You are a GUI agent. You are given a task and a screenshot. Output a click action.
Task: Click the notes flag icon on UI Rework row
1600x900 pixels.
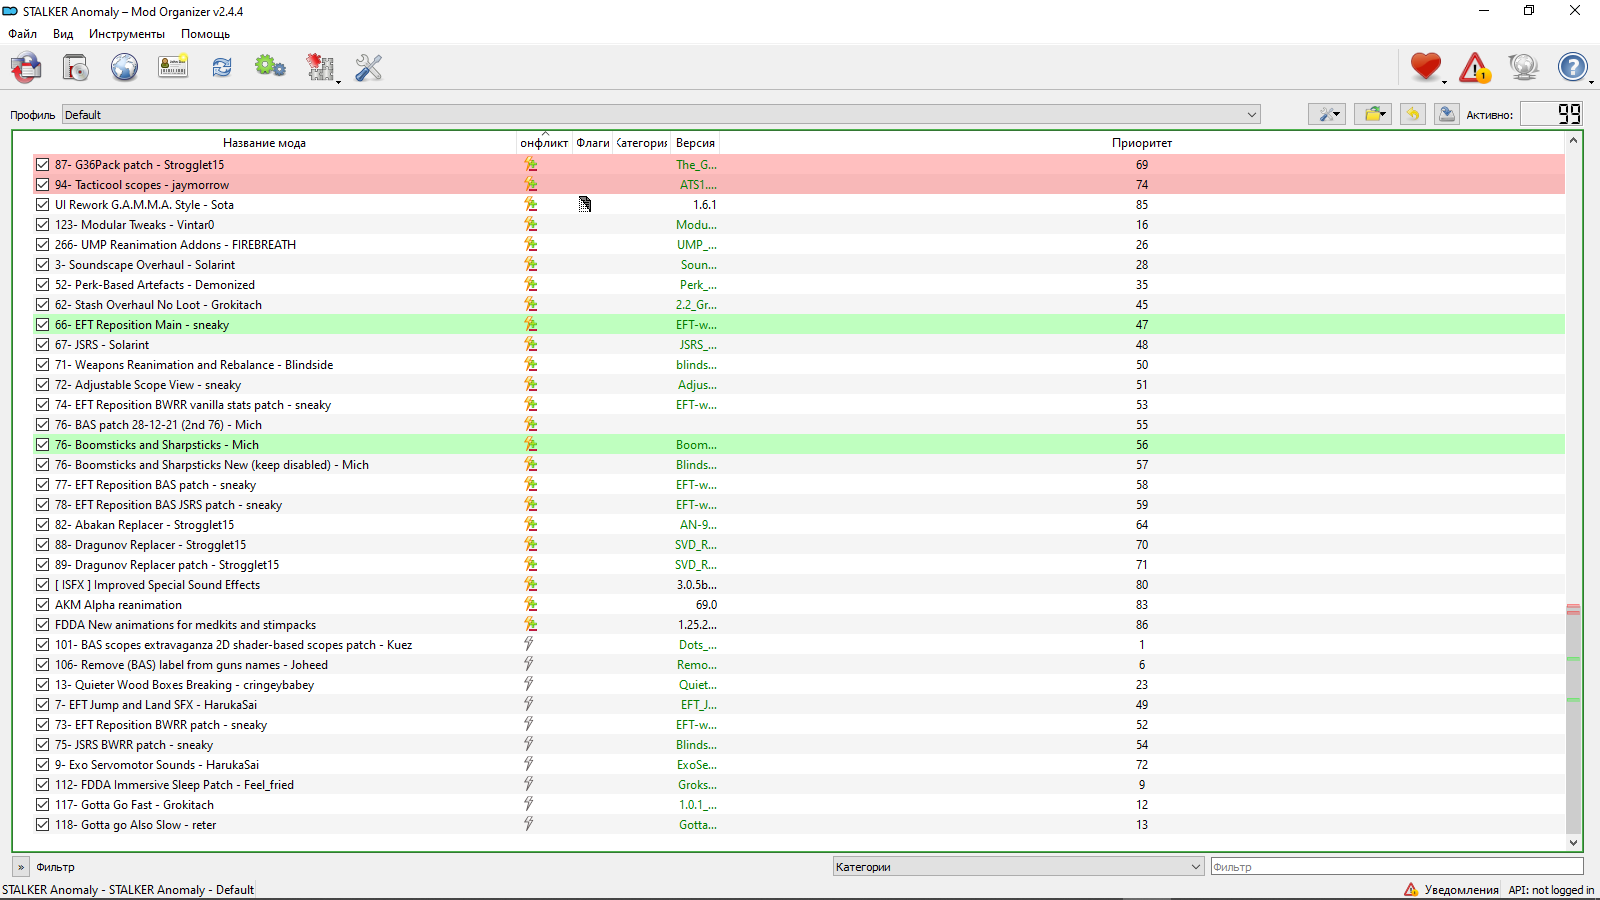(585, 204)
